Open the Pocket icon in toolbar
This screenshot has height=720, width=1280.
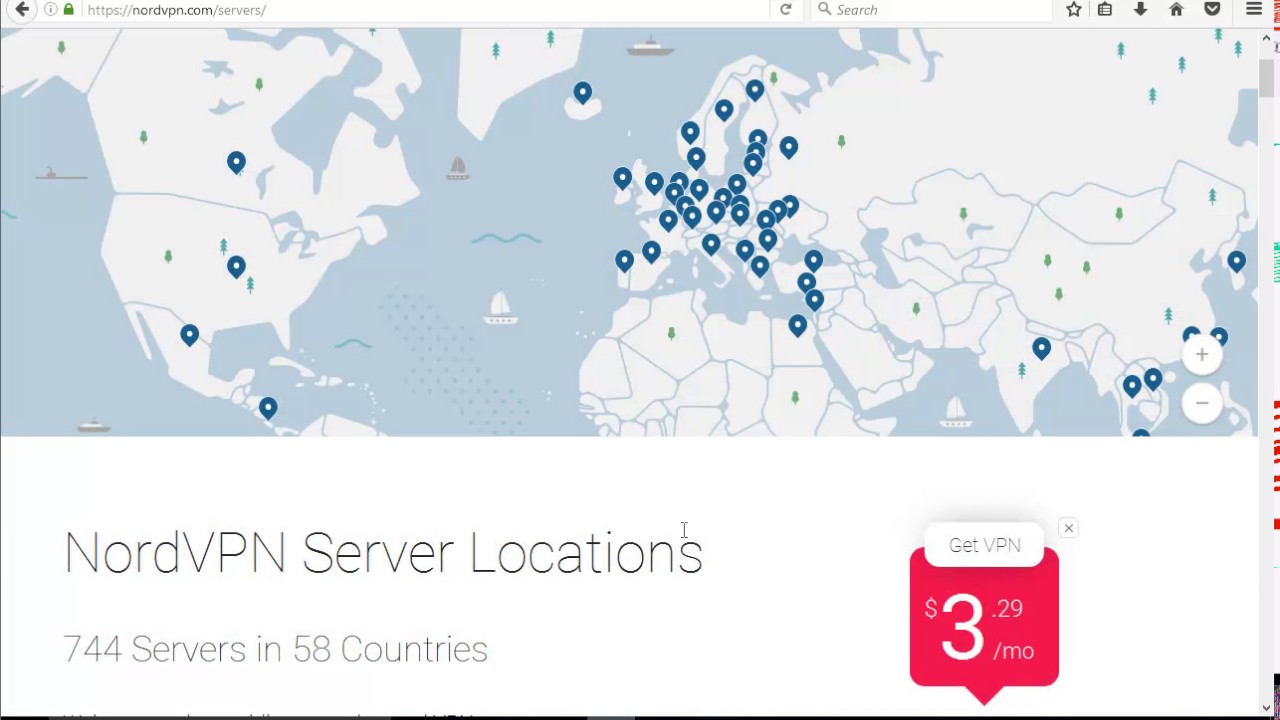(1212, 9)
